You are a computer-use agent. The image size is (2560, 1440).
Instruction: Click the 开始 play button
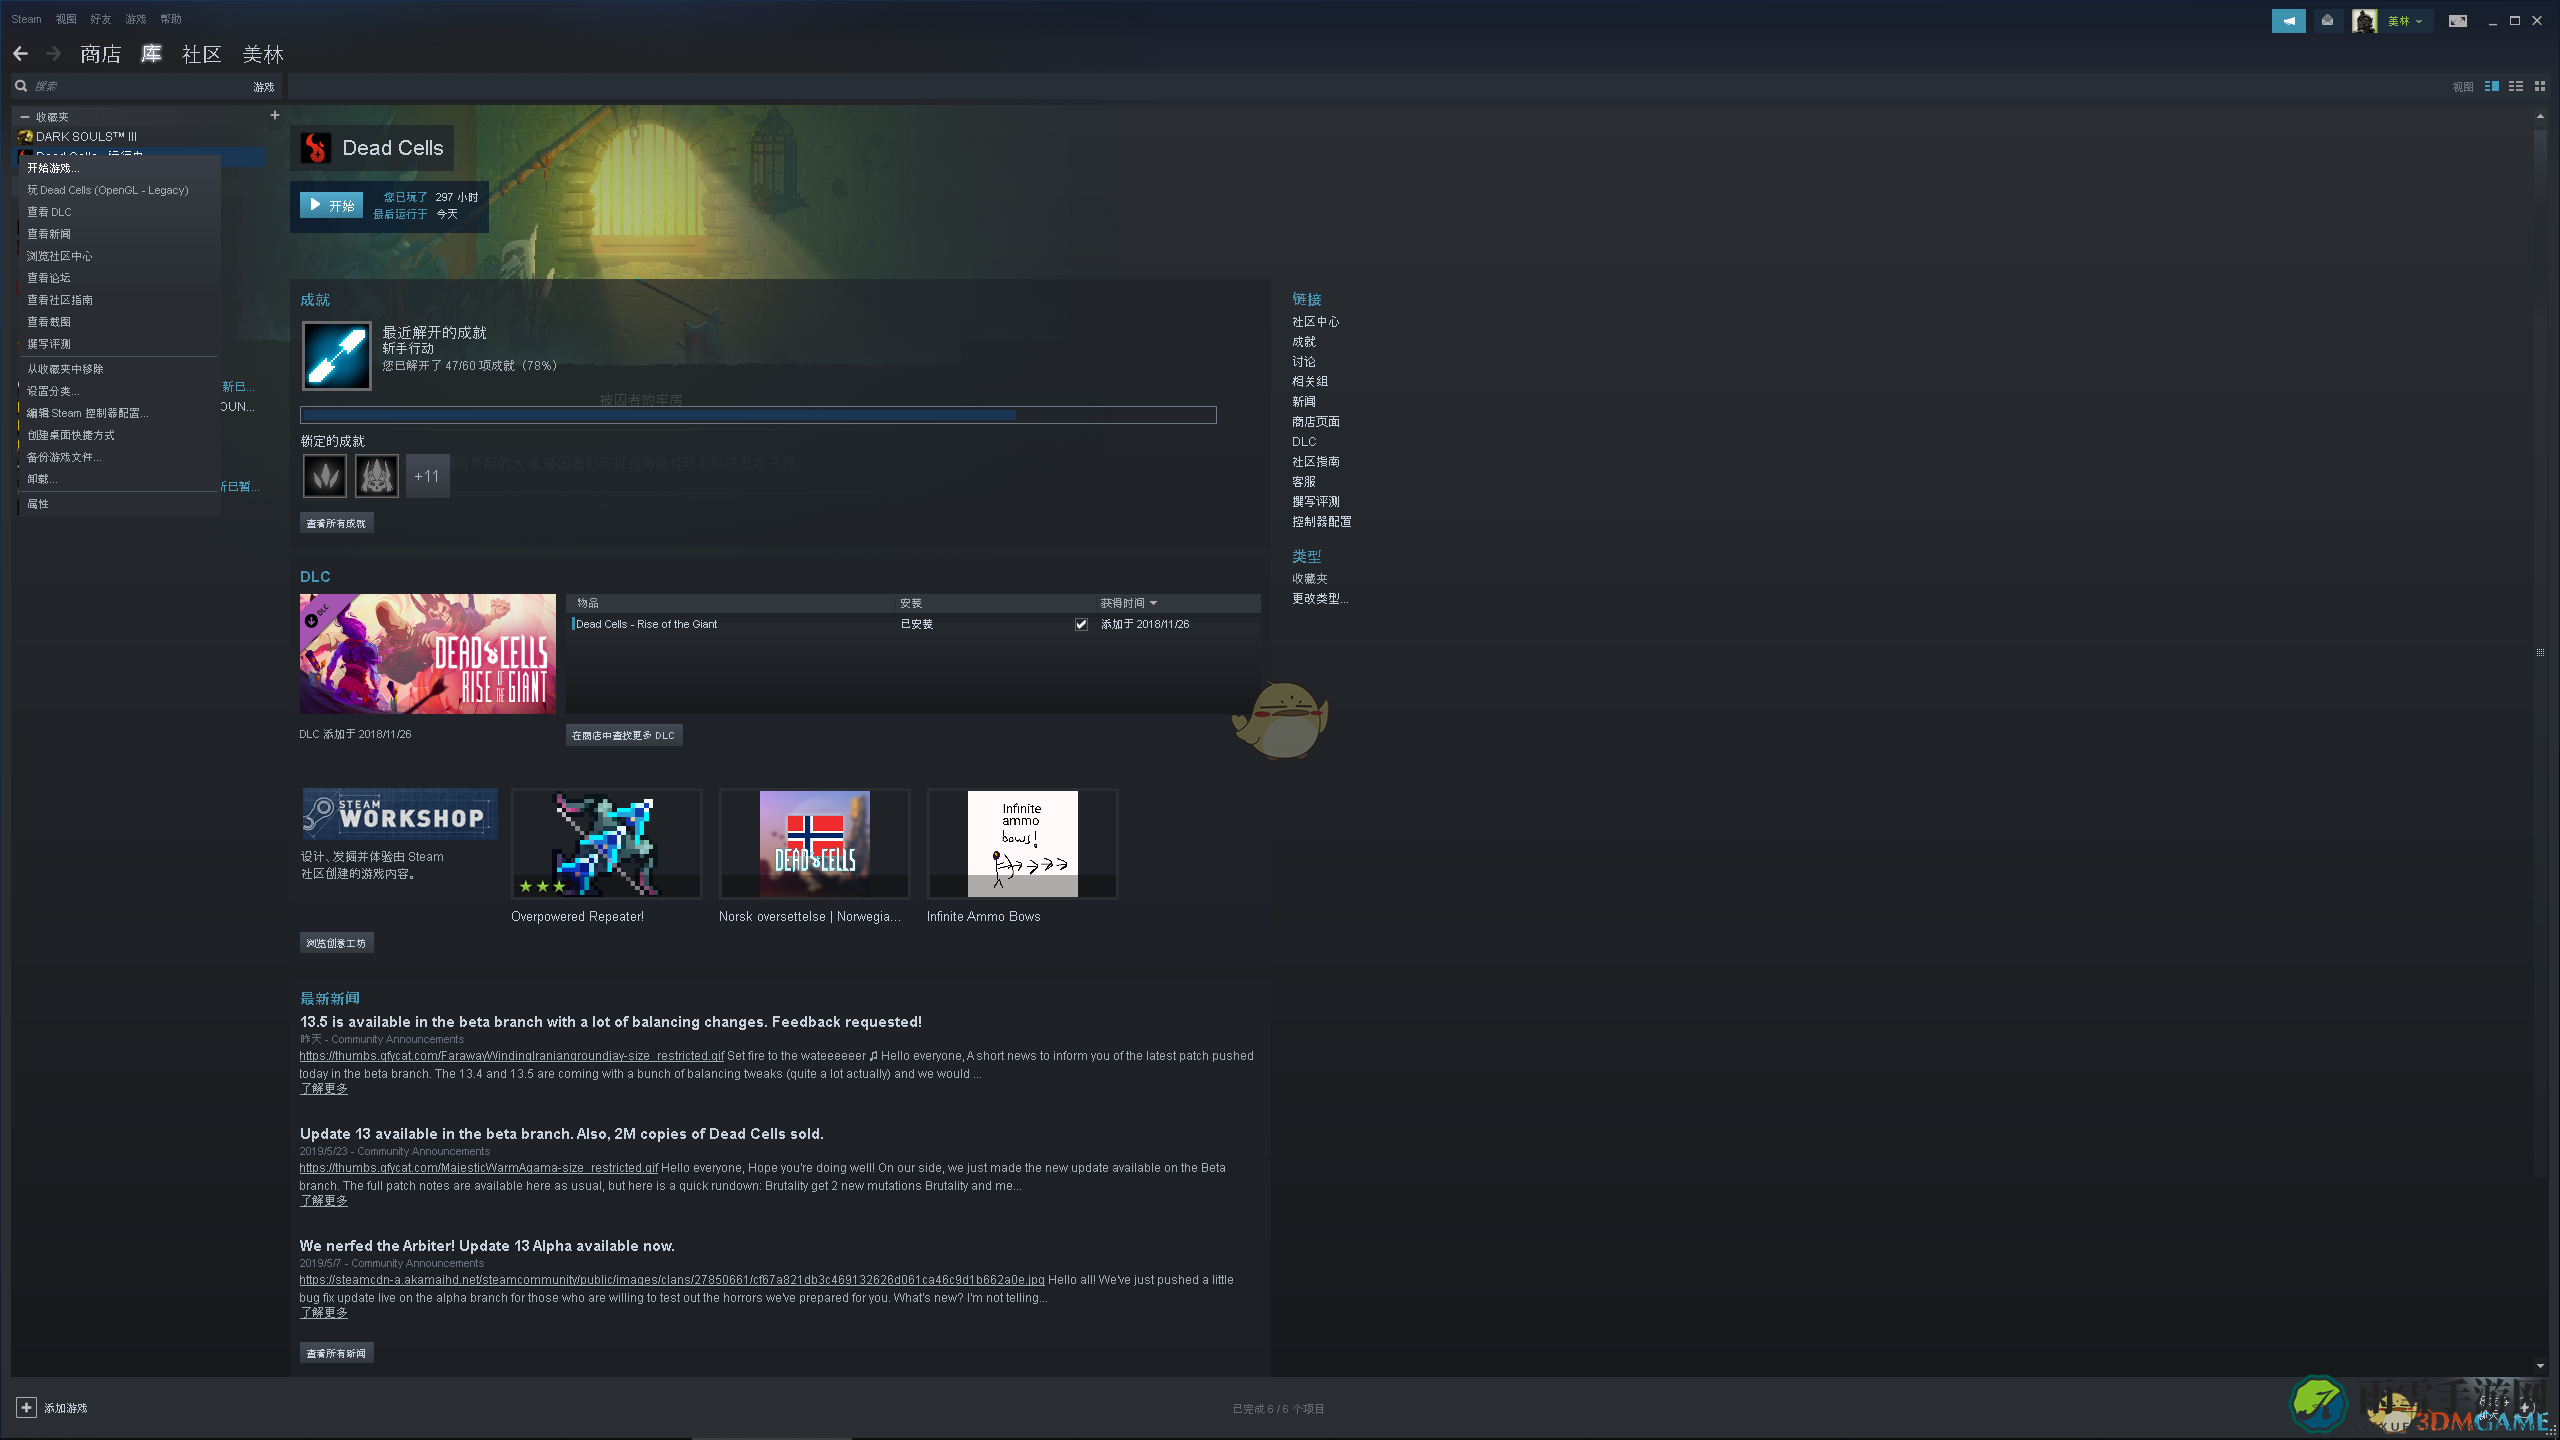pos(331,205)
